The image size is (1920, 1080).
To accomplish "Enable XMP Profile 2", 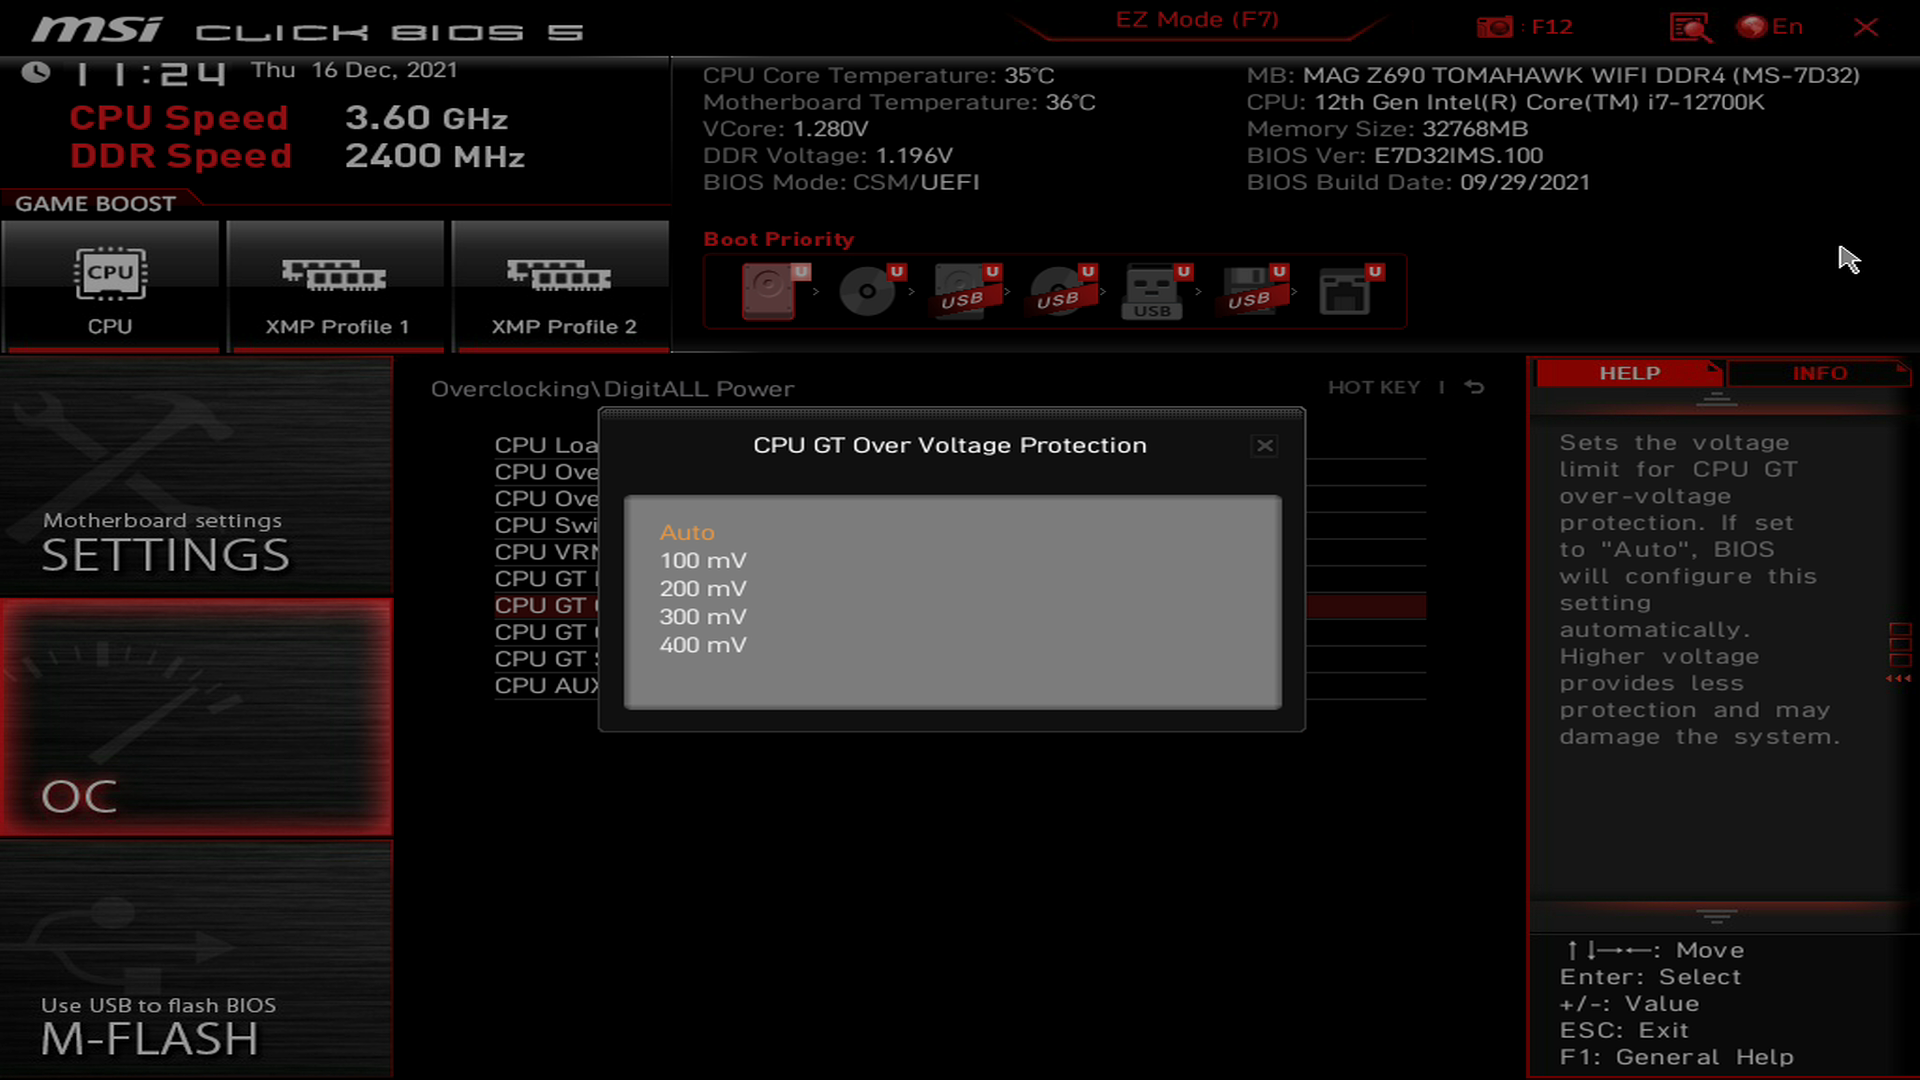I will (561, 287).
